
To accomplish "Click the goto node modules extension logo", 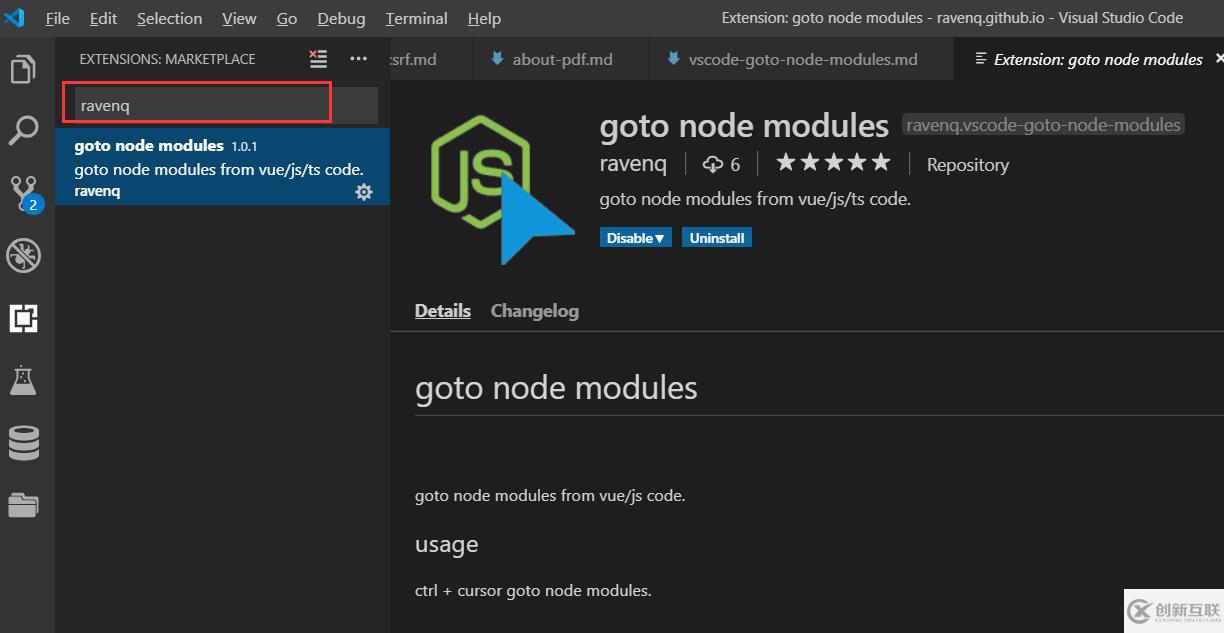I will [502, 190].
